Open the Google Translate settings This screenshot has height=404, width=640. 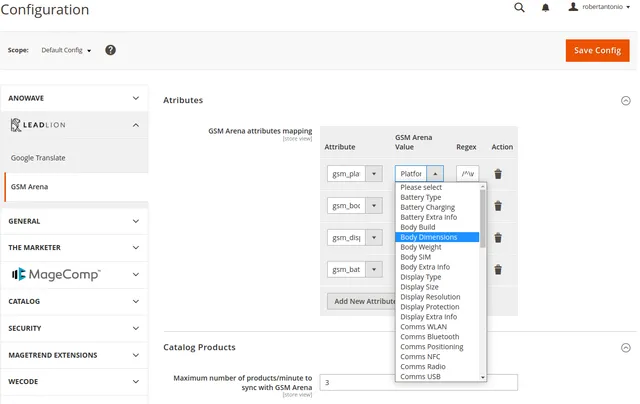(38, 158)
